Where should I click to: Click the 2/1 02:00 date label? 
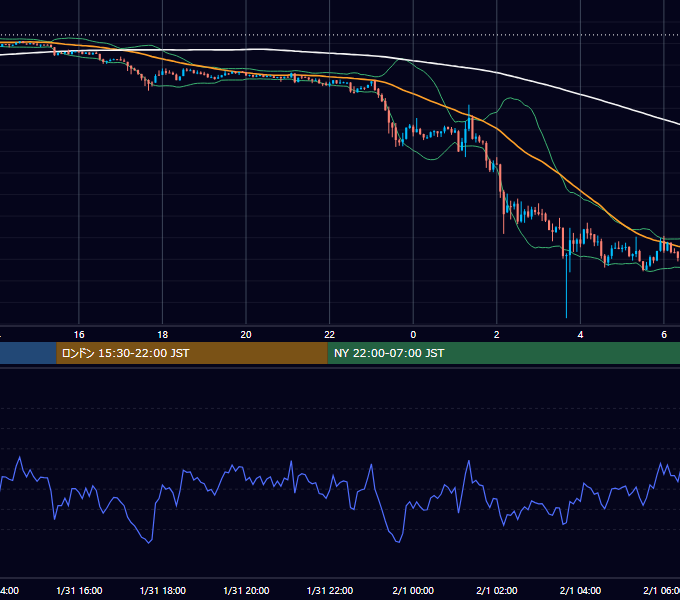[497, 591]
